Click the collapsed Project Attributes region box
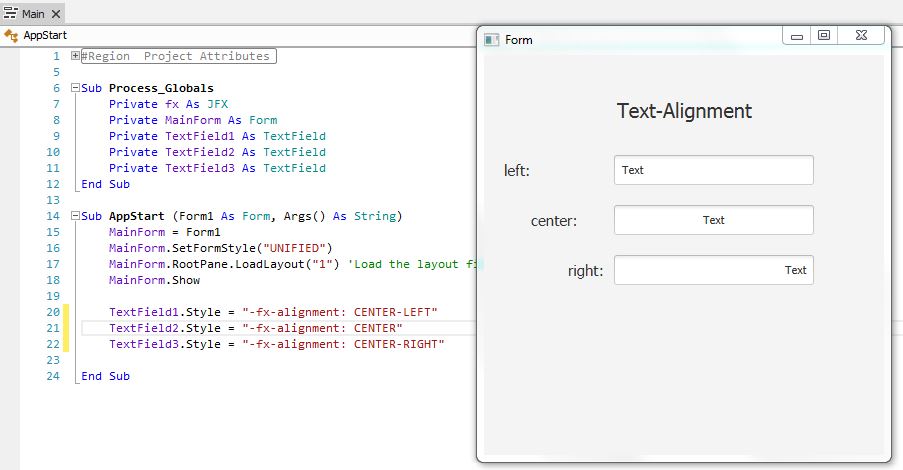 point(176,56)
